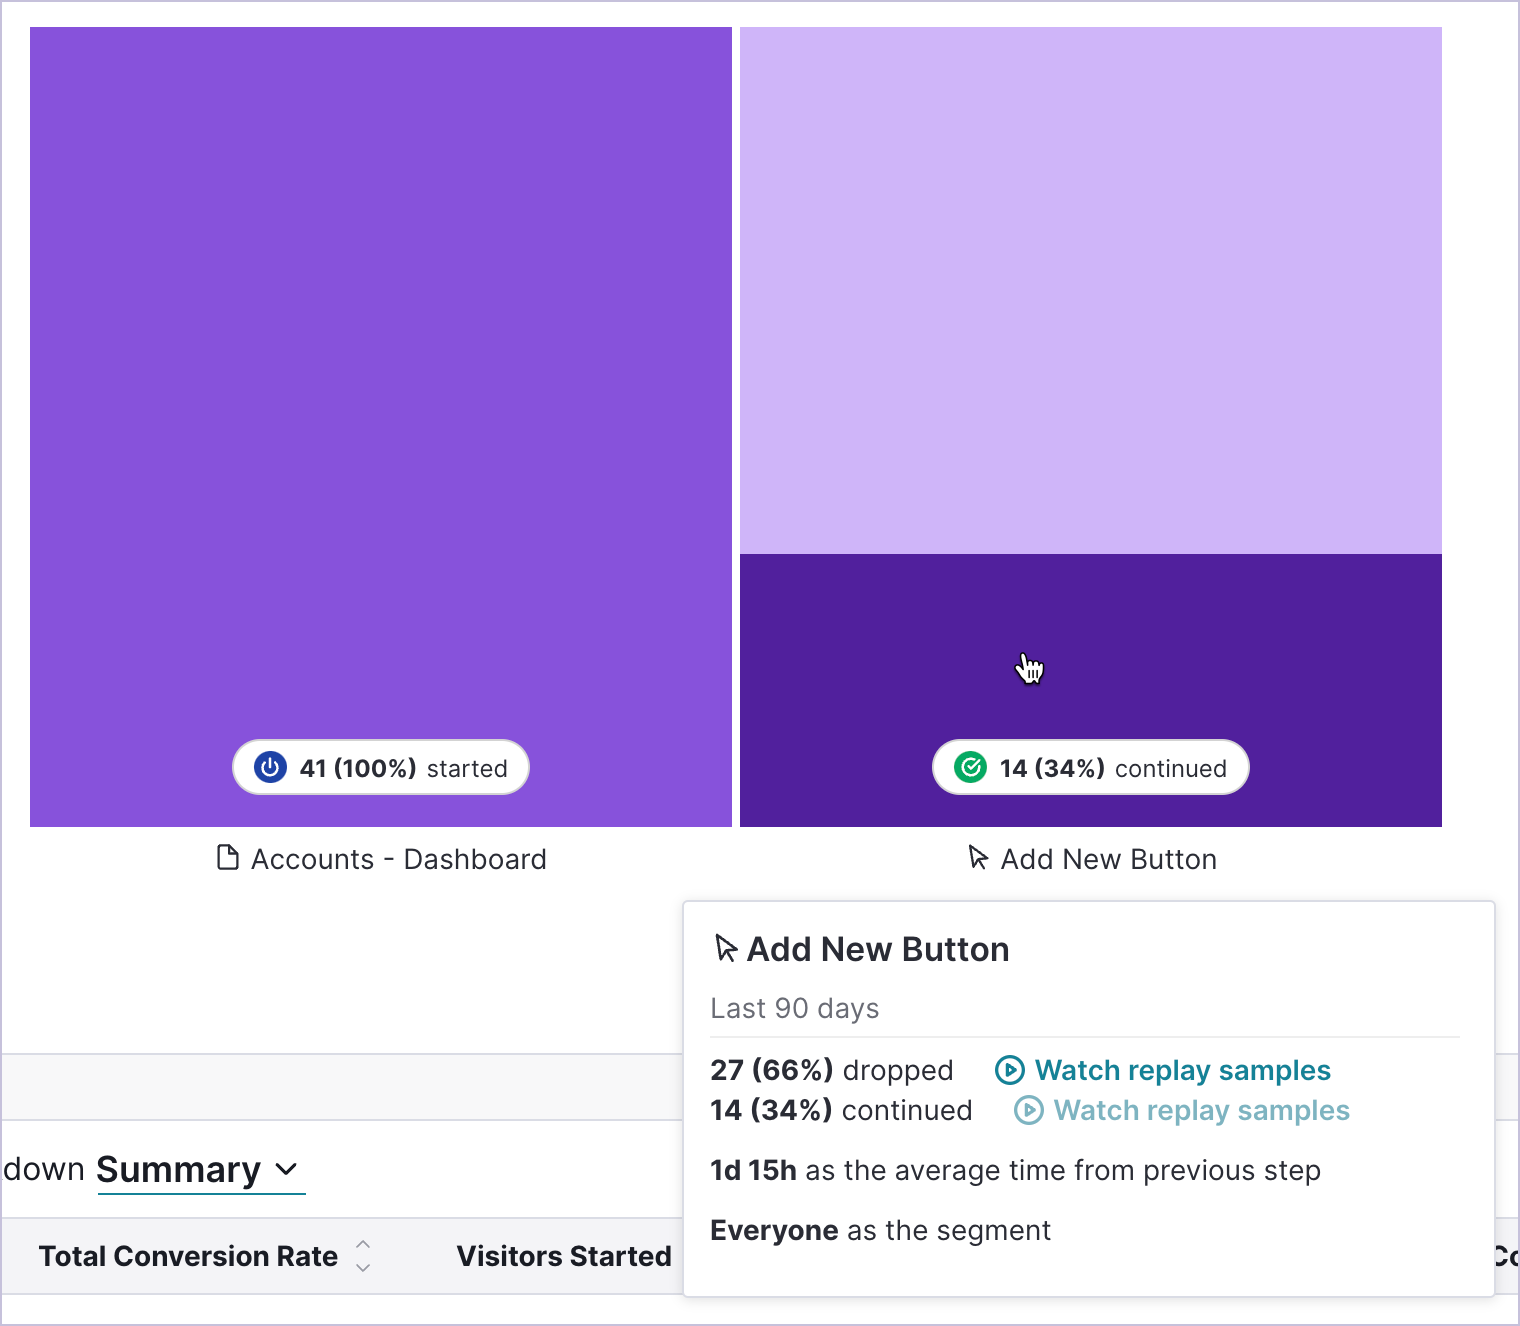The height and width of the screenshot is (1326, 1520).
Task: Click the Add New Button step label under the chart
Action: coord(1108,859)
